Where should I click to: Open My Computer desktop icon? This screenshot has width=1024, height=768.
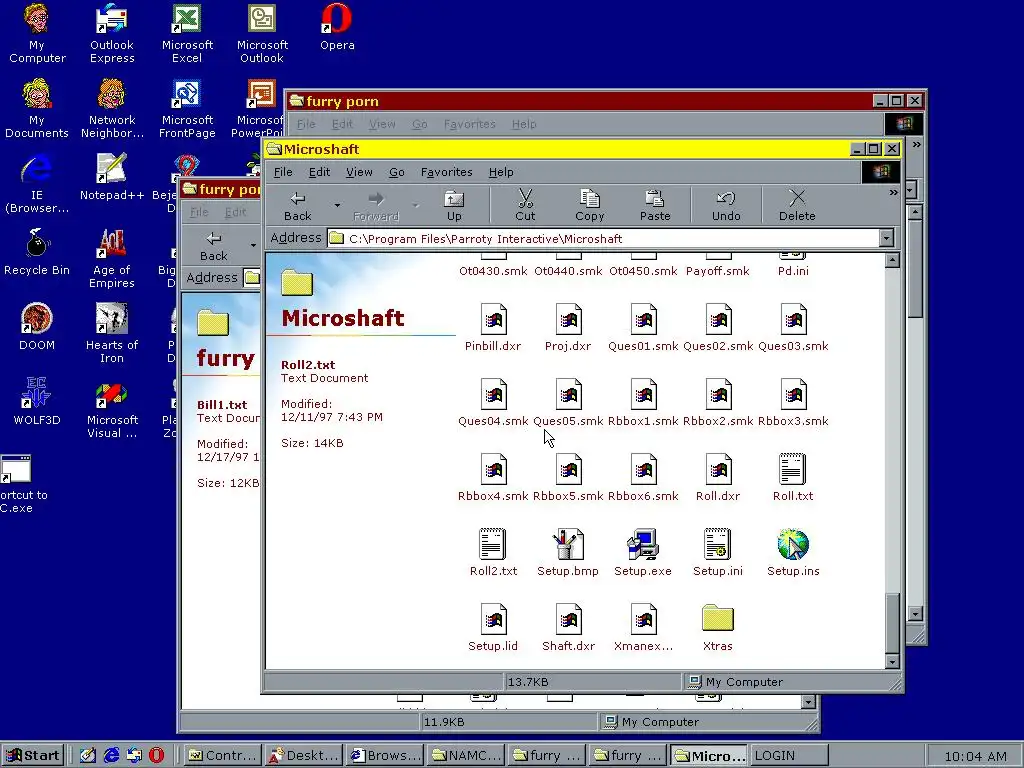37,33
